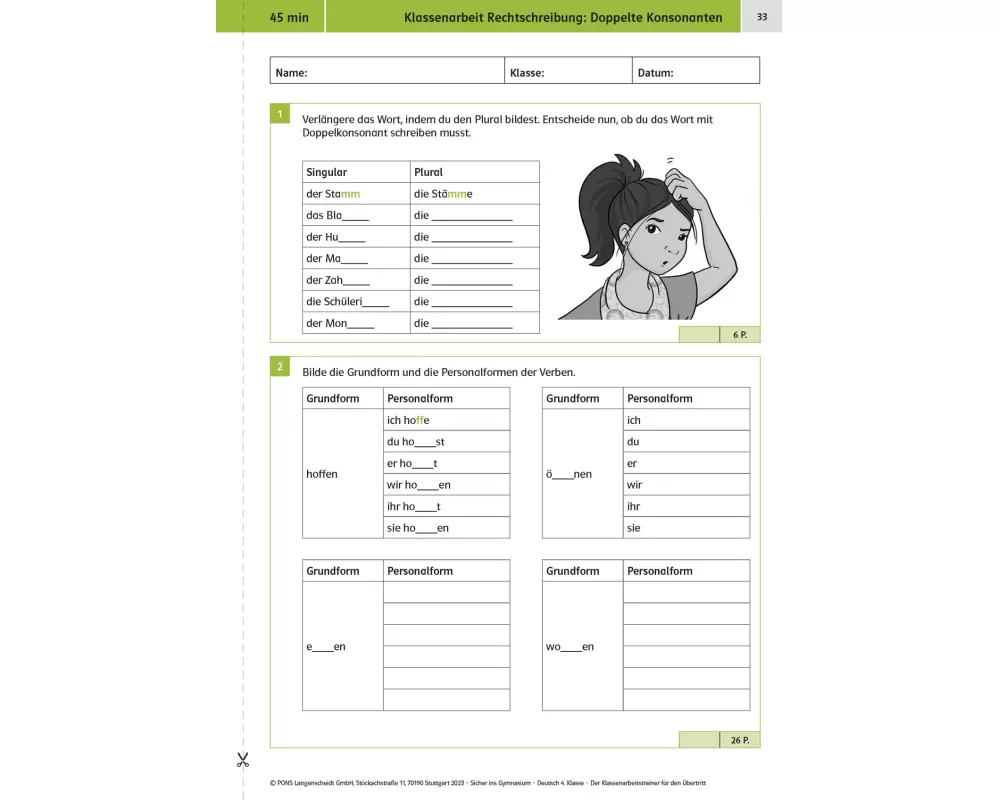Click the 26 P. points box

[739, 740]
